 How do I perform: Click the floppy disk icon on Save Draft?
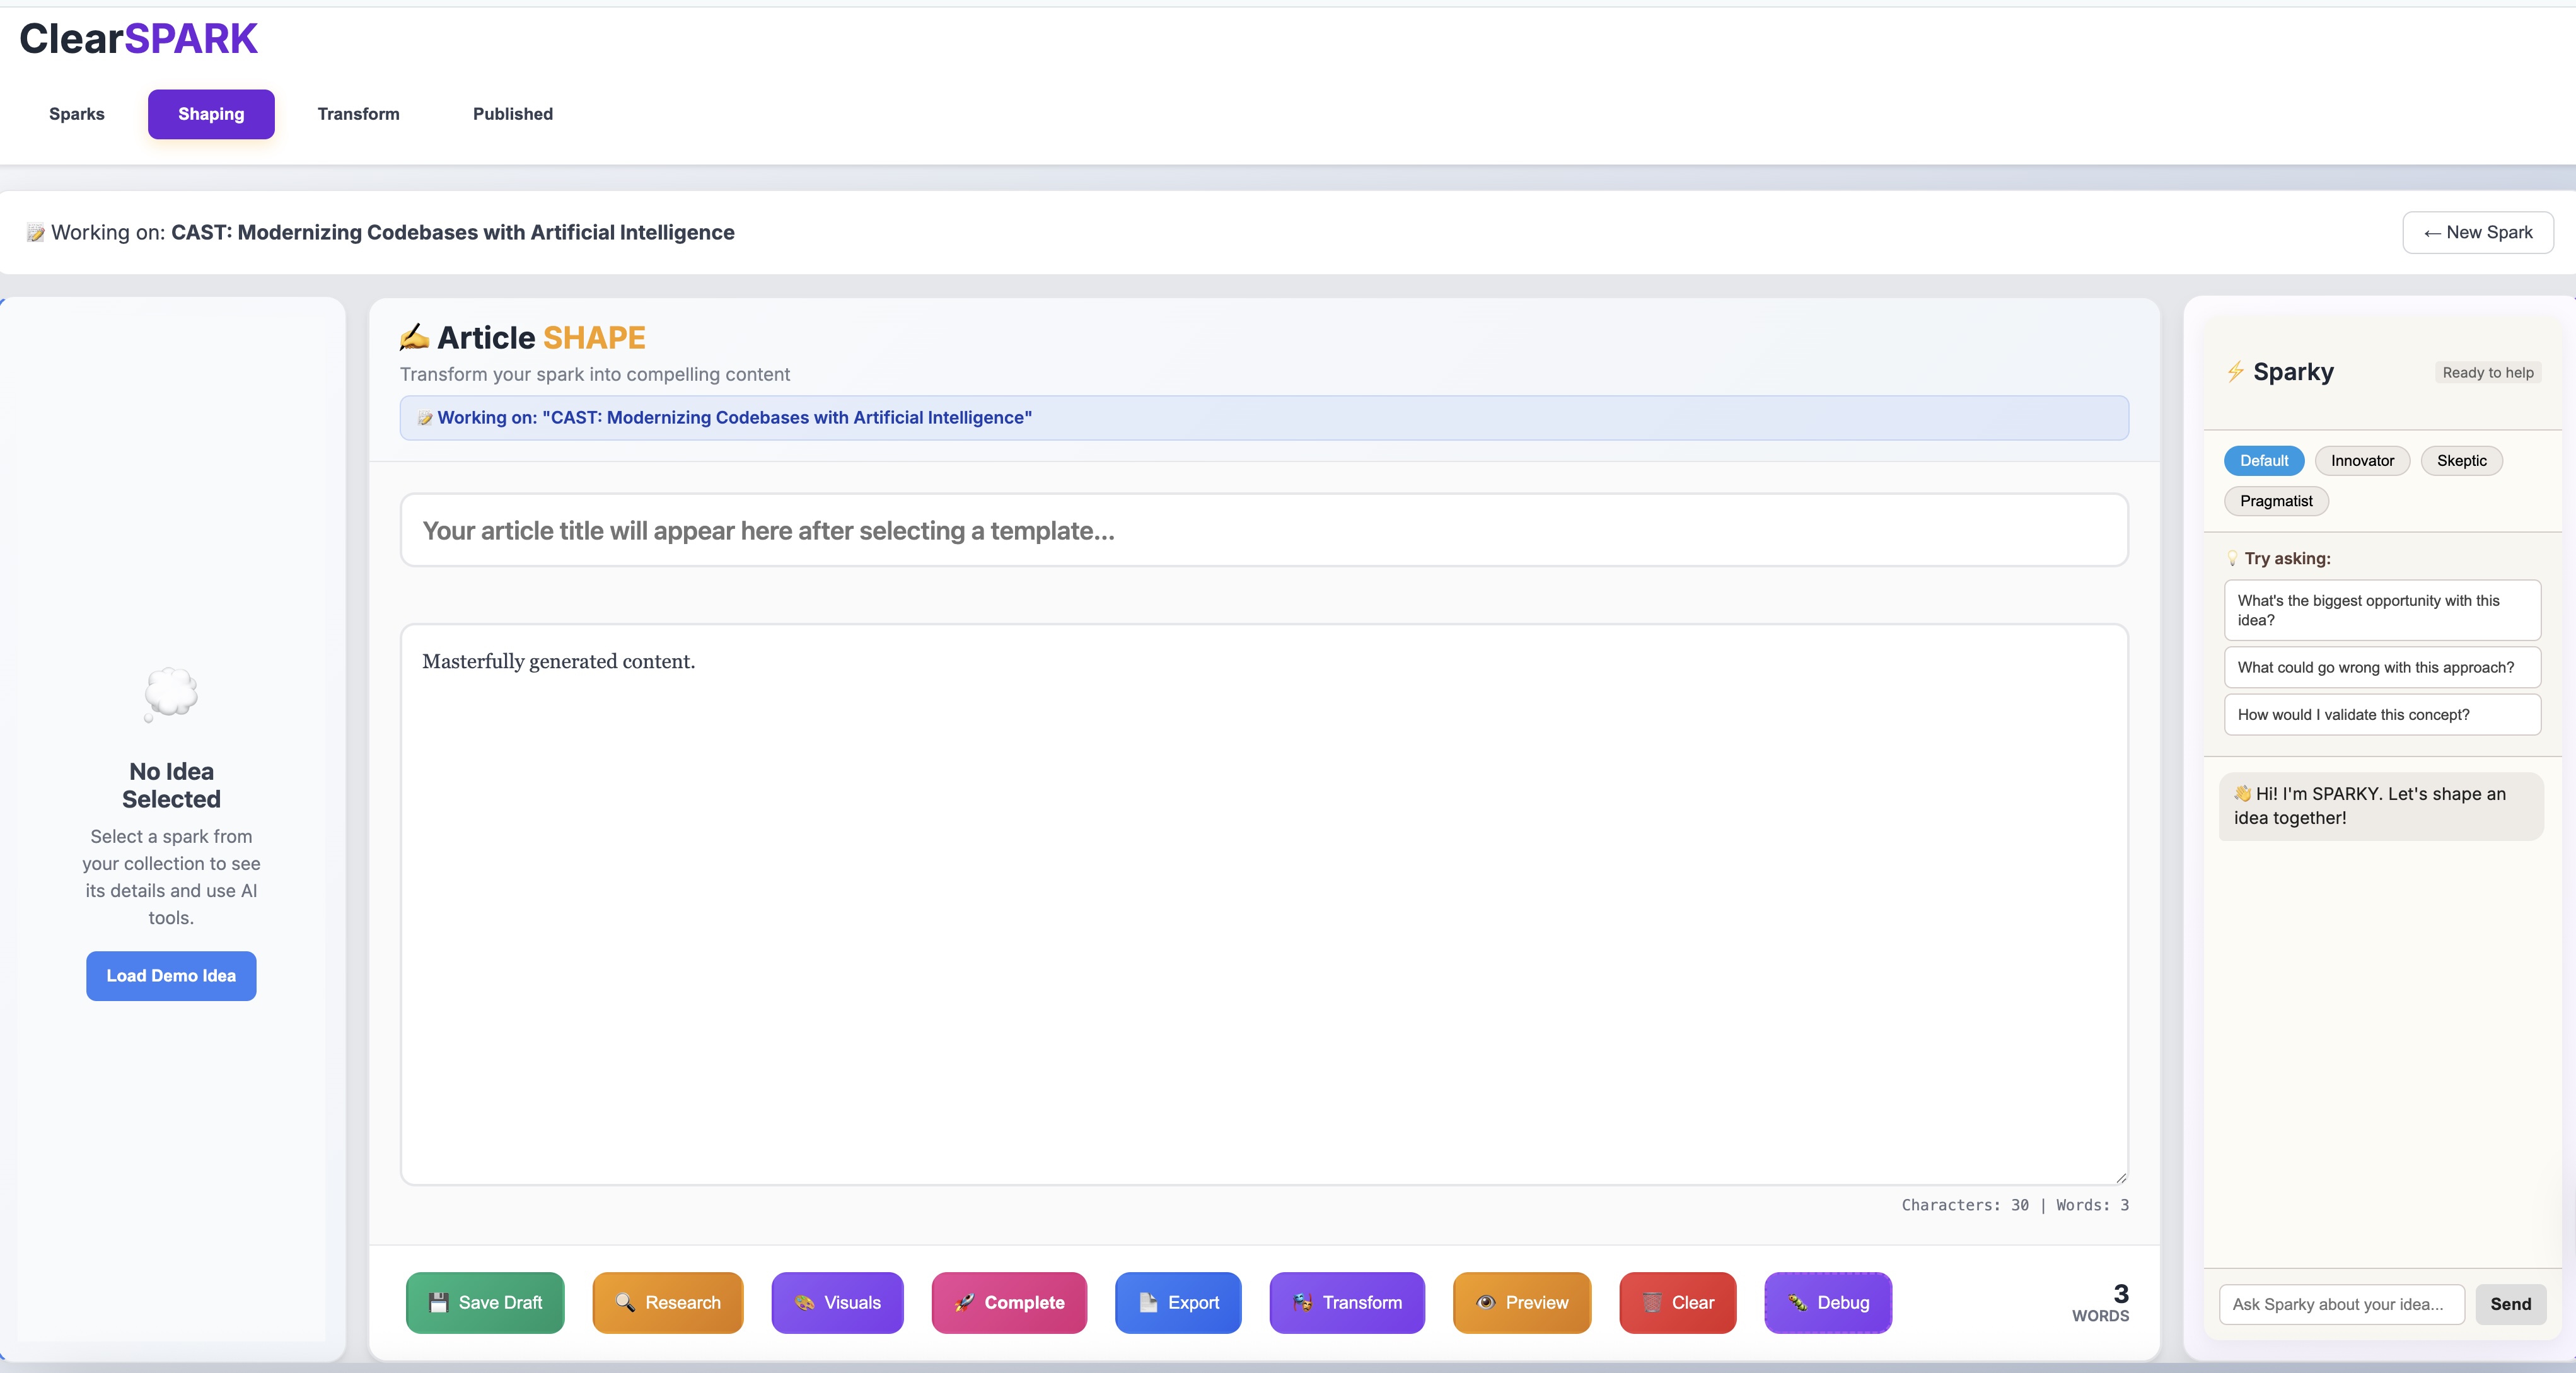point(438,1302)
